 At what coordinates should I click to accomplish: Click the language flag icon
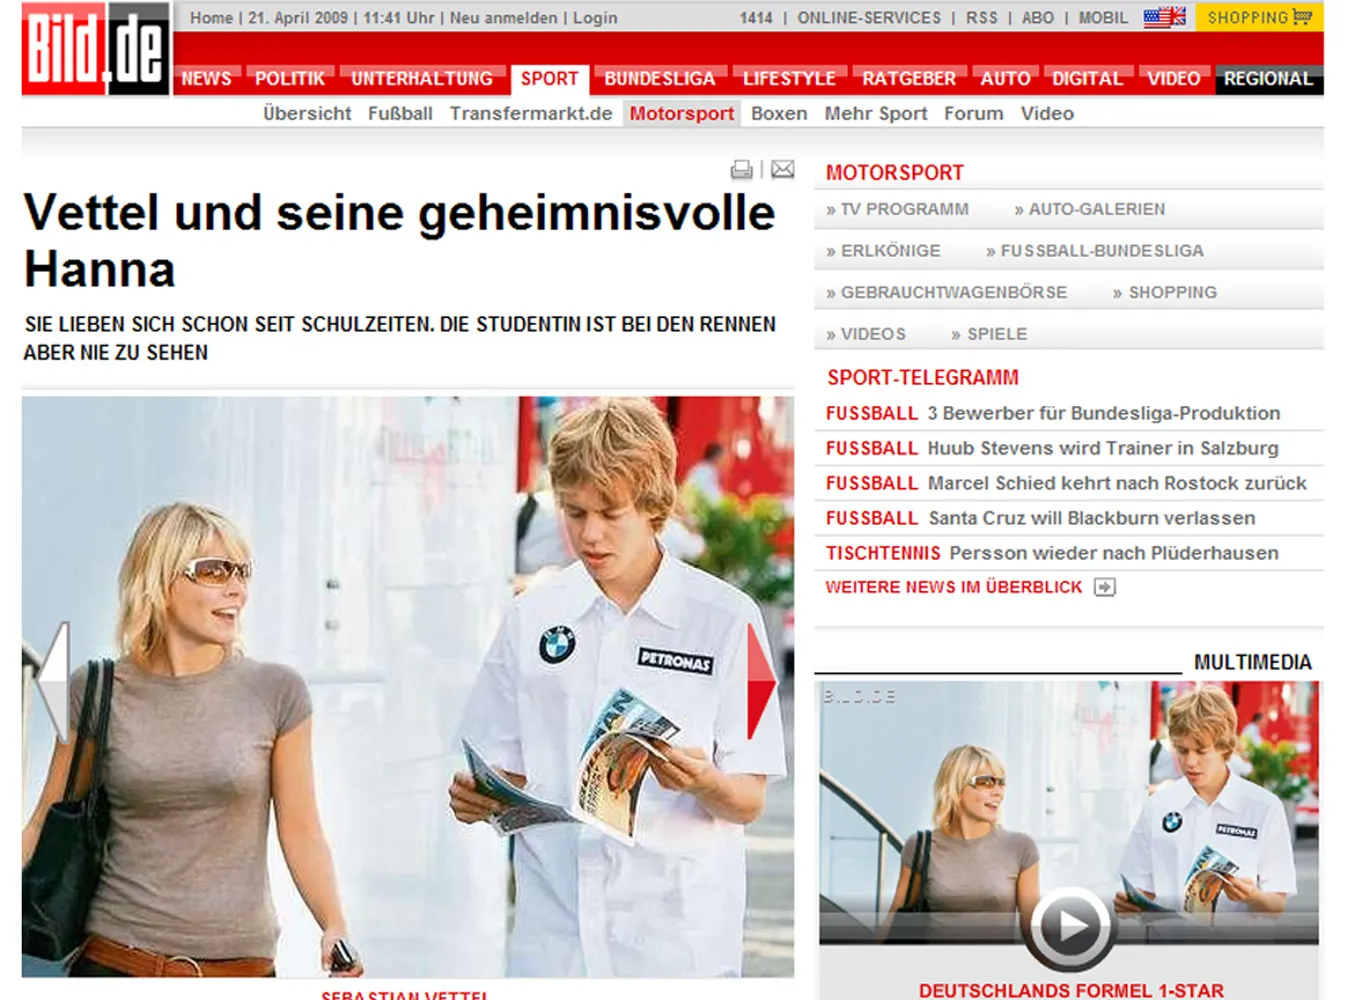[1164, 17]
